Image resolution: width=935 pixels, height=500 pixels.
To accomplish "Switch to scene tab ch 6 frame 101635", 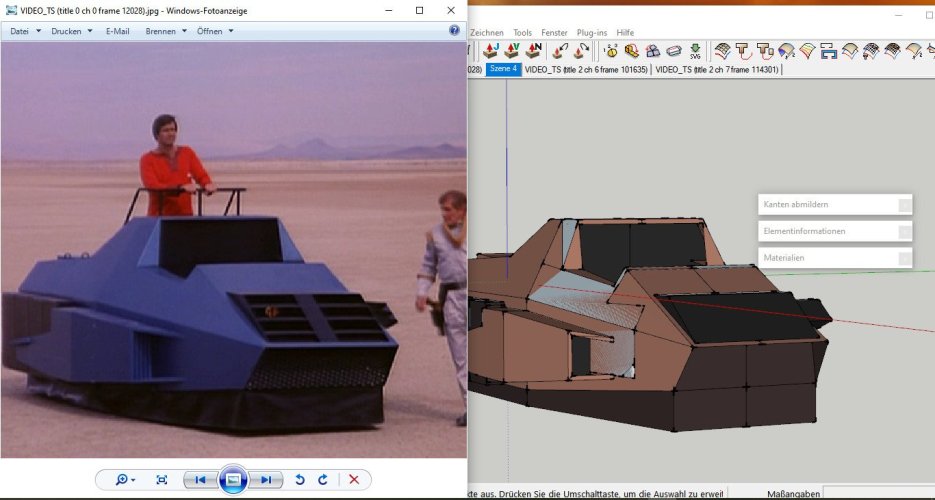I will tap(586, 70).
